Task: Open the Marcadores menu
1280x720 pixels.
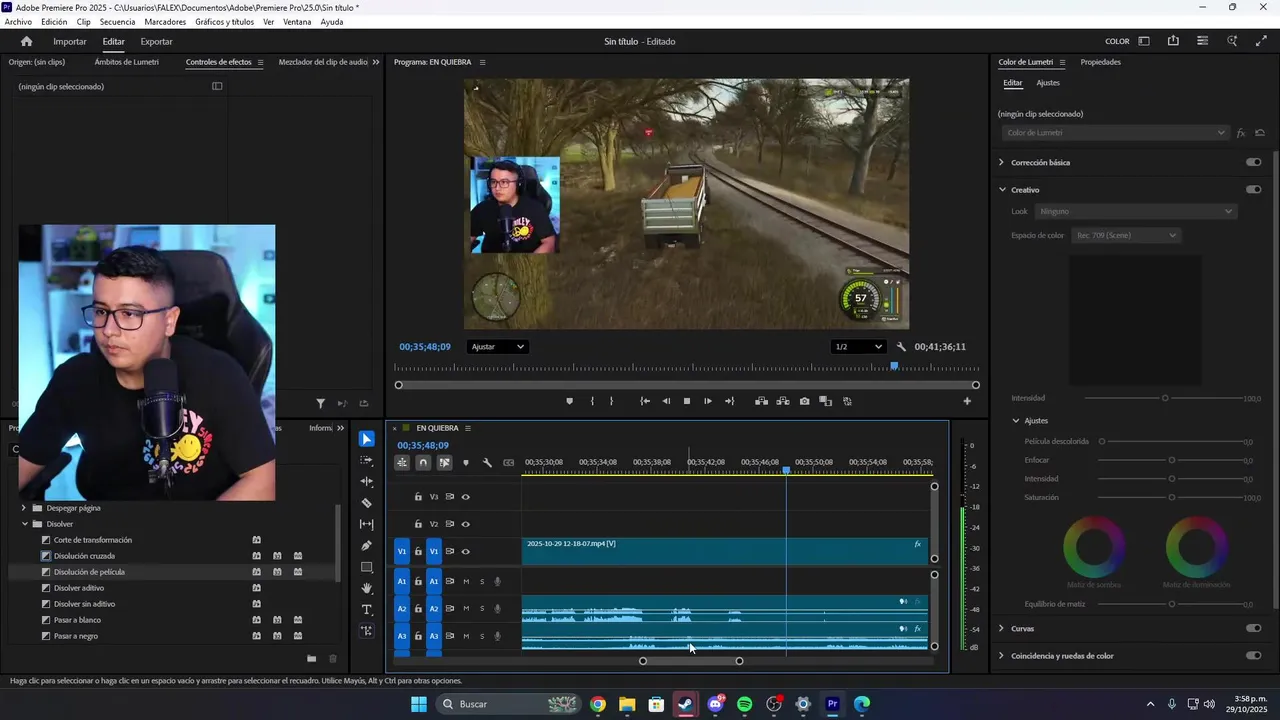Action: [165, 22]
